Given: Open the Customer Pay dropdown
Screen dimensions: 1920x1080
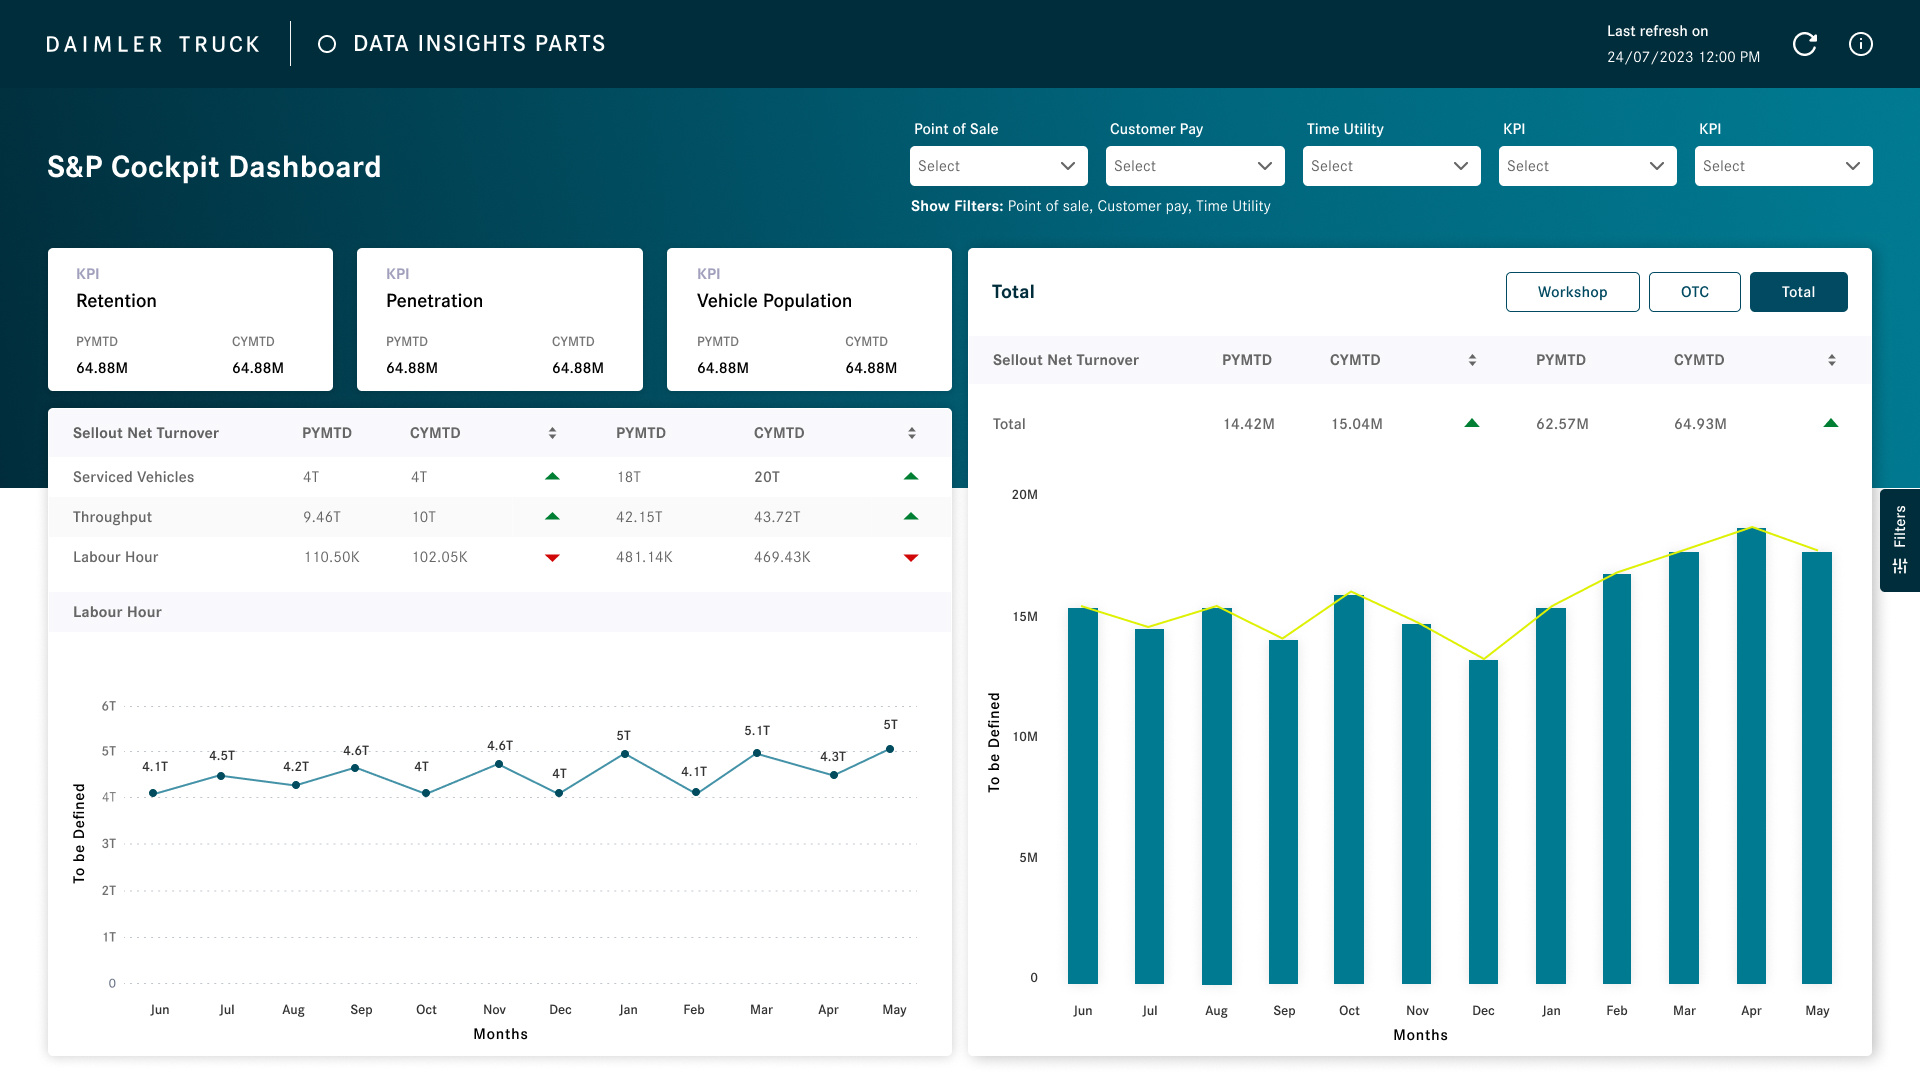Looking at the screenshot, I should click(1194, 166).
